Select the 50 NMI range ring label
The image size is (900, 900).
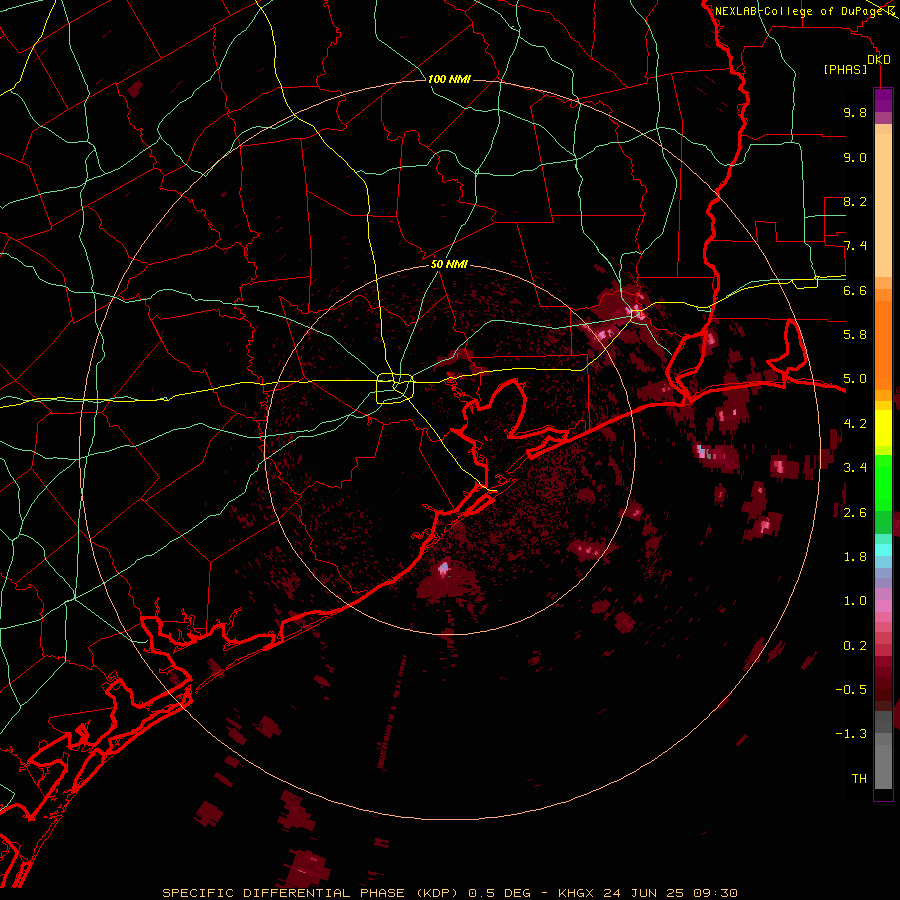click(449, 264)
